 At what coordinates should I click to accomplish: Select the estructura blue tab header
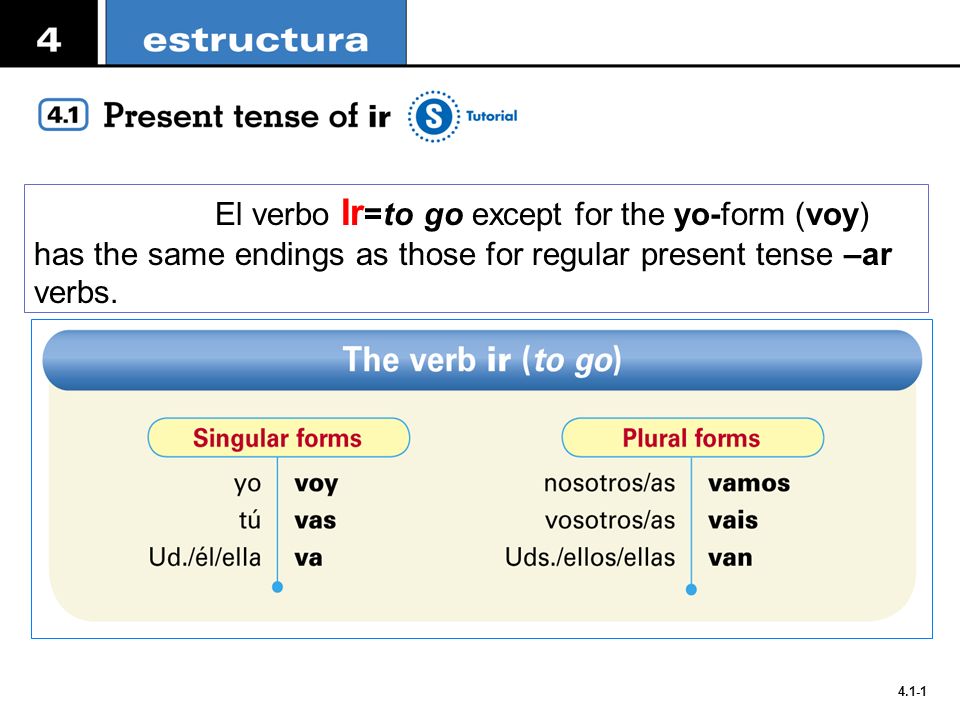[256, 32]
